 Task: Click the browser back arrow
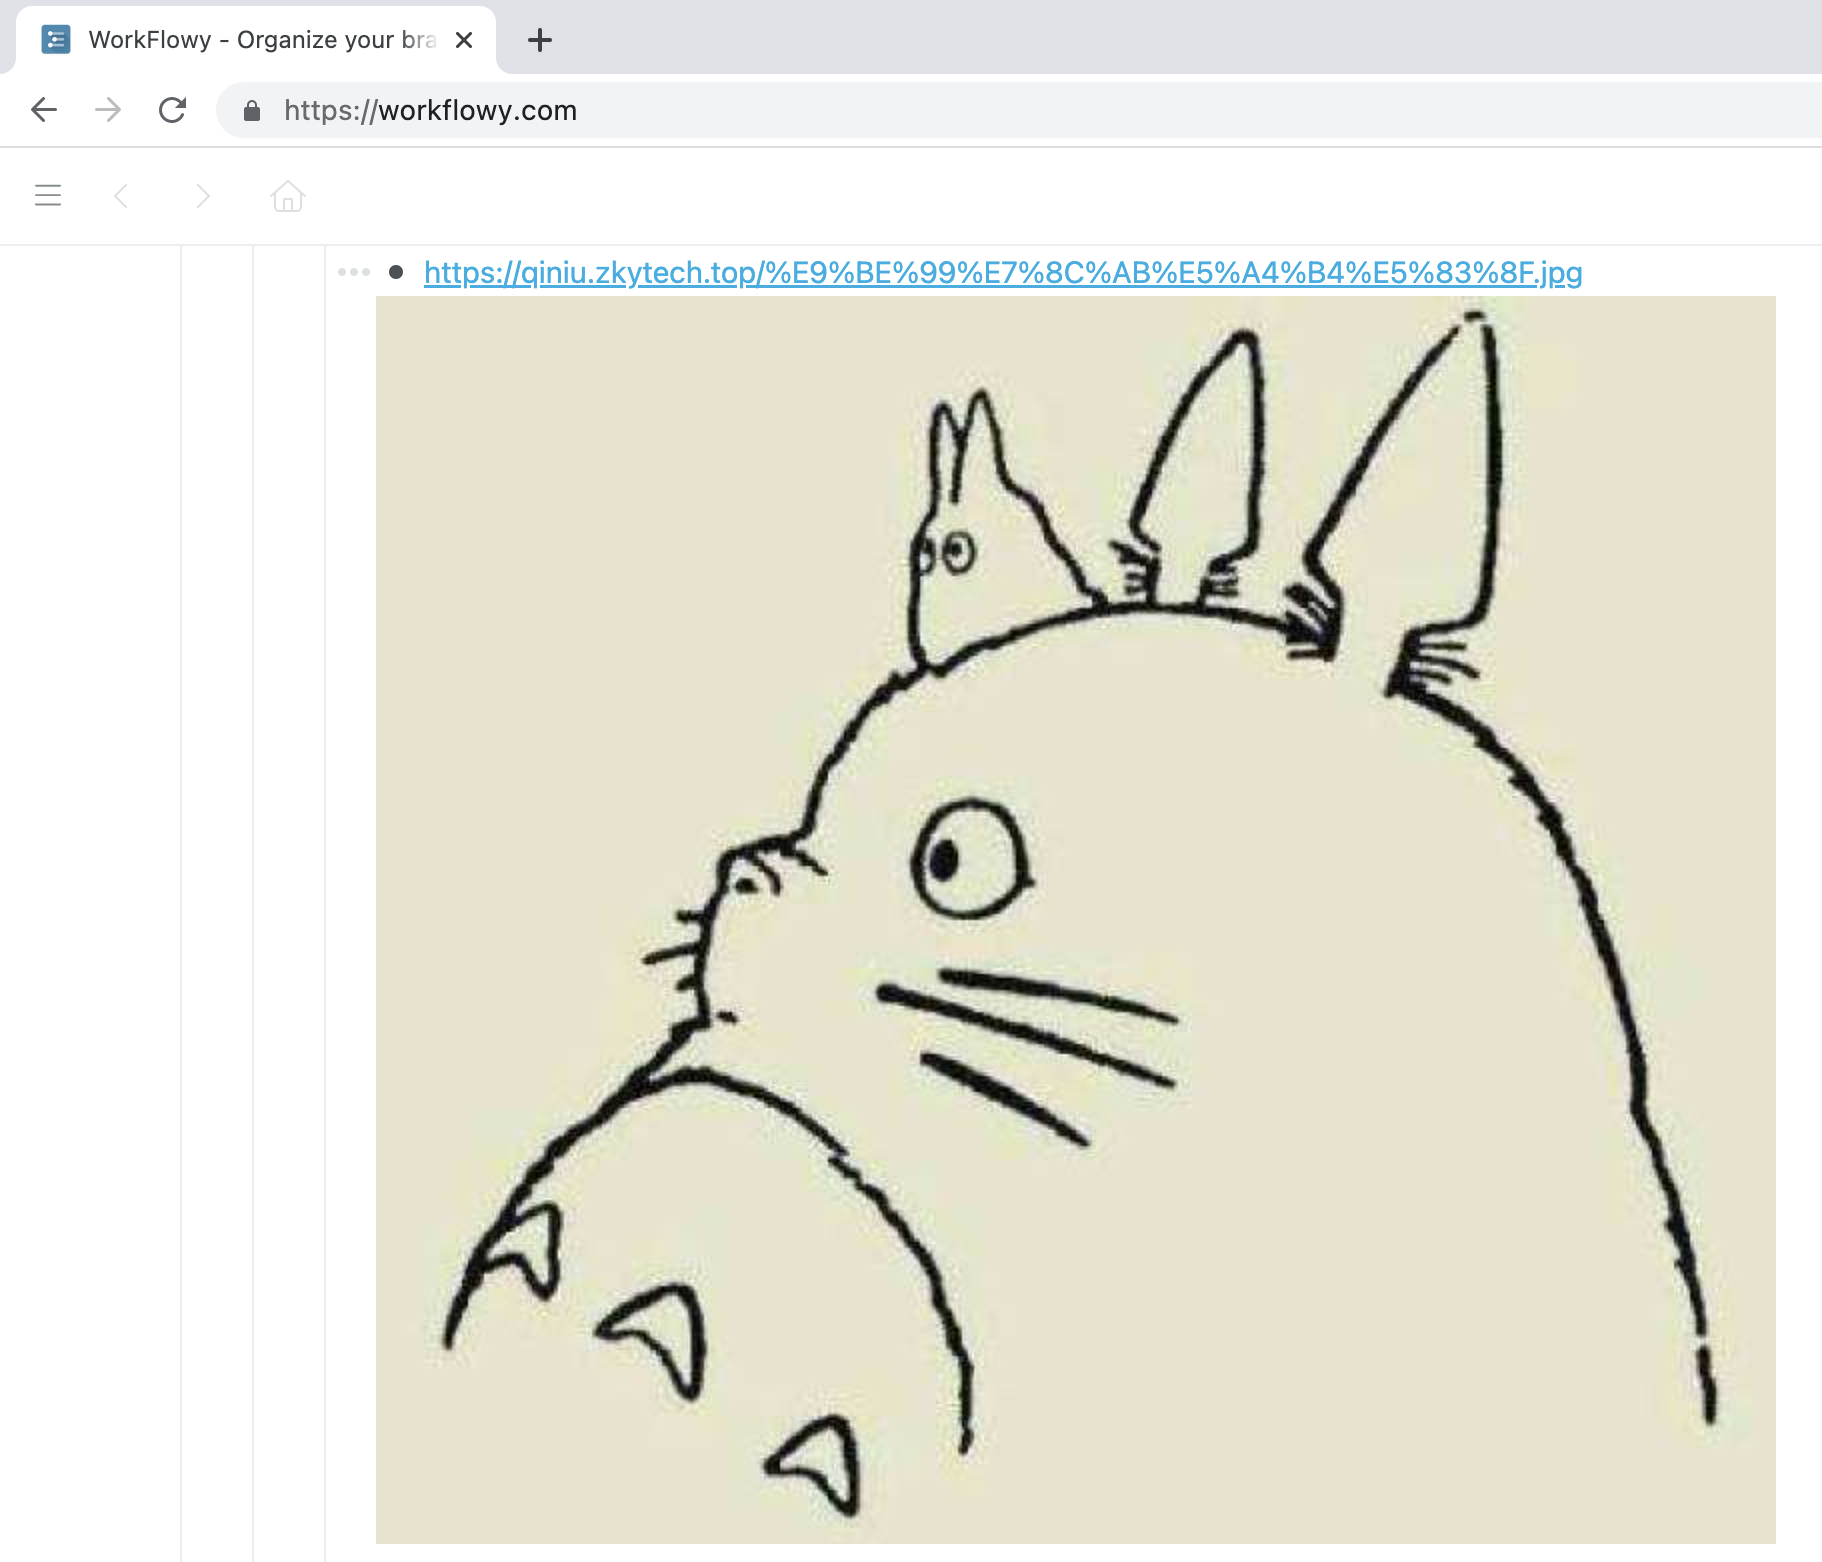44,110
